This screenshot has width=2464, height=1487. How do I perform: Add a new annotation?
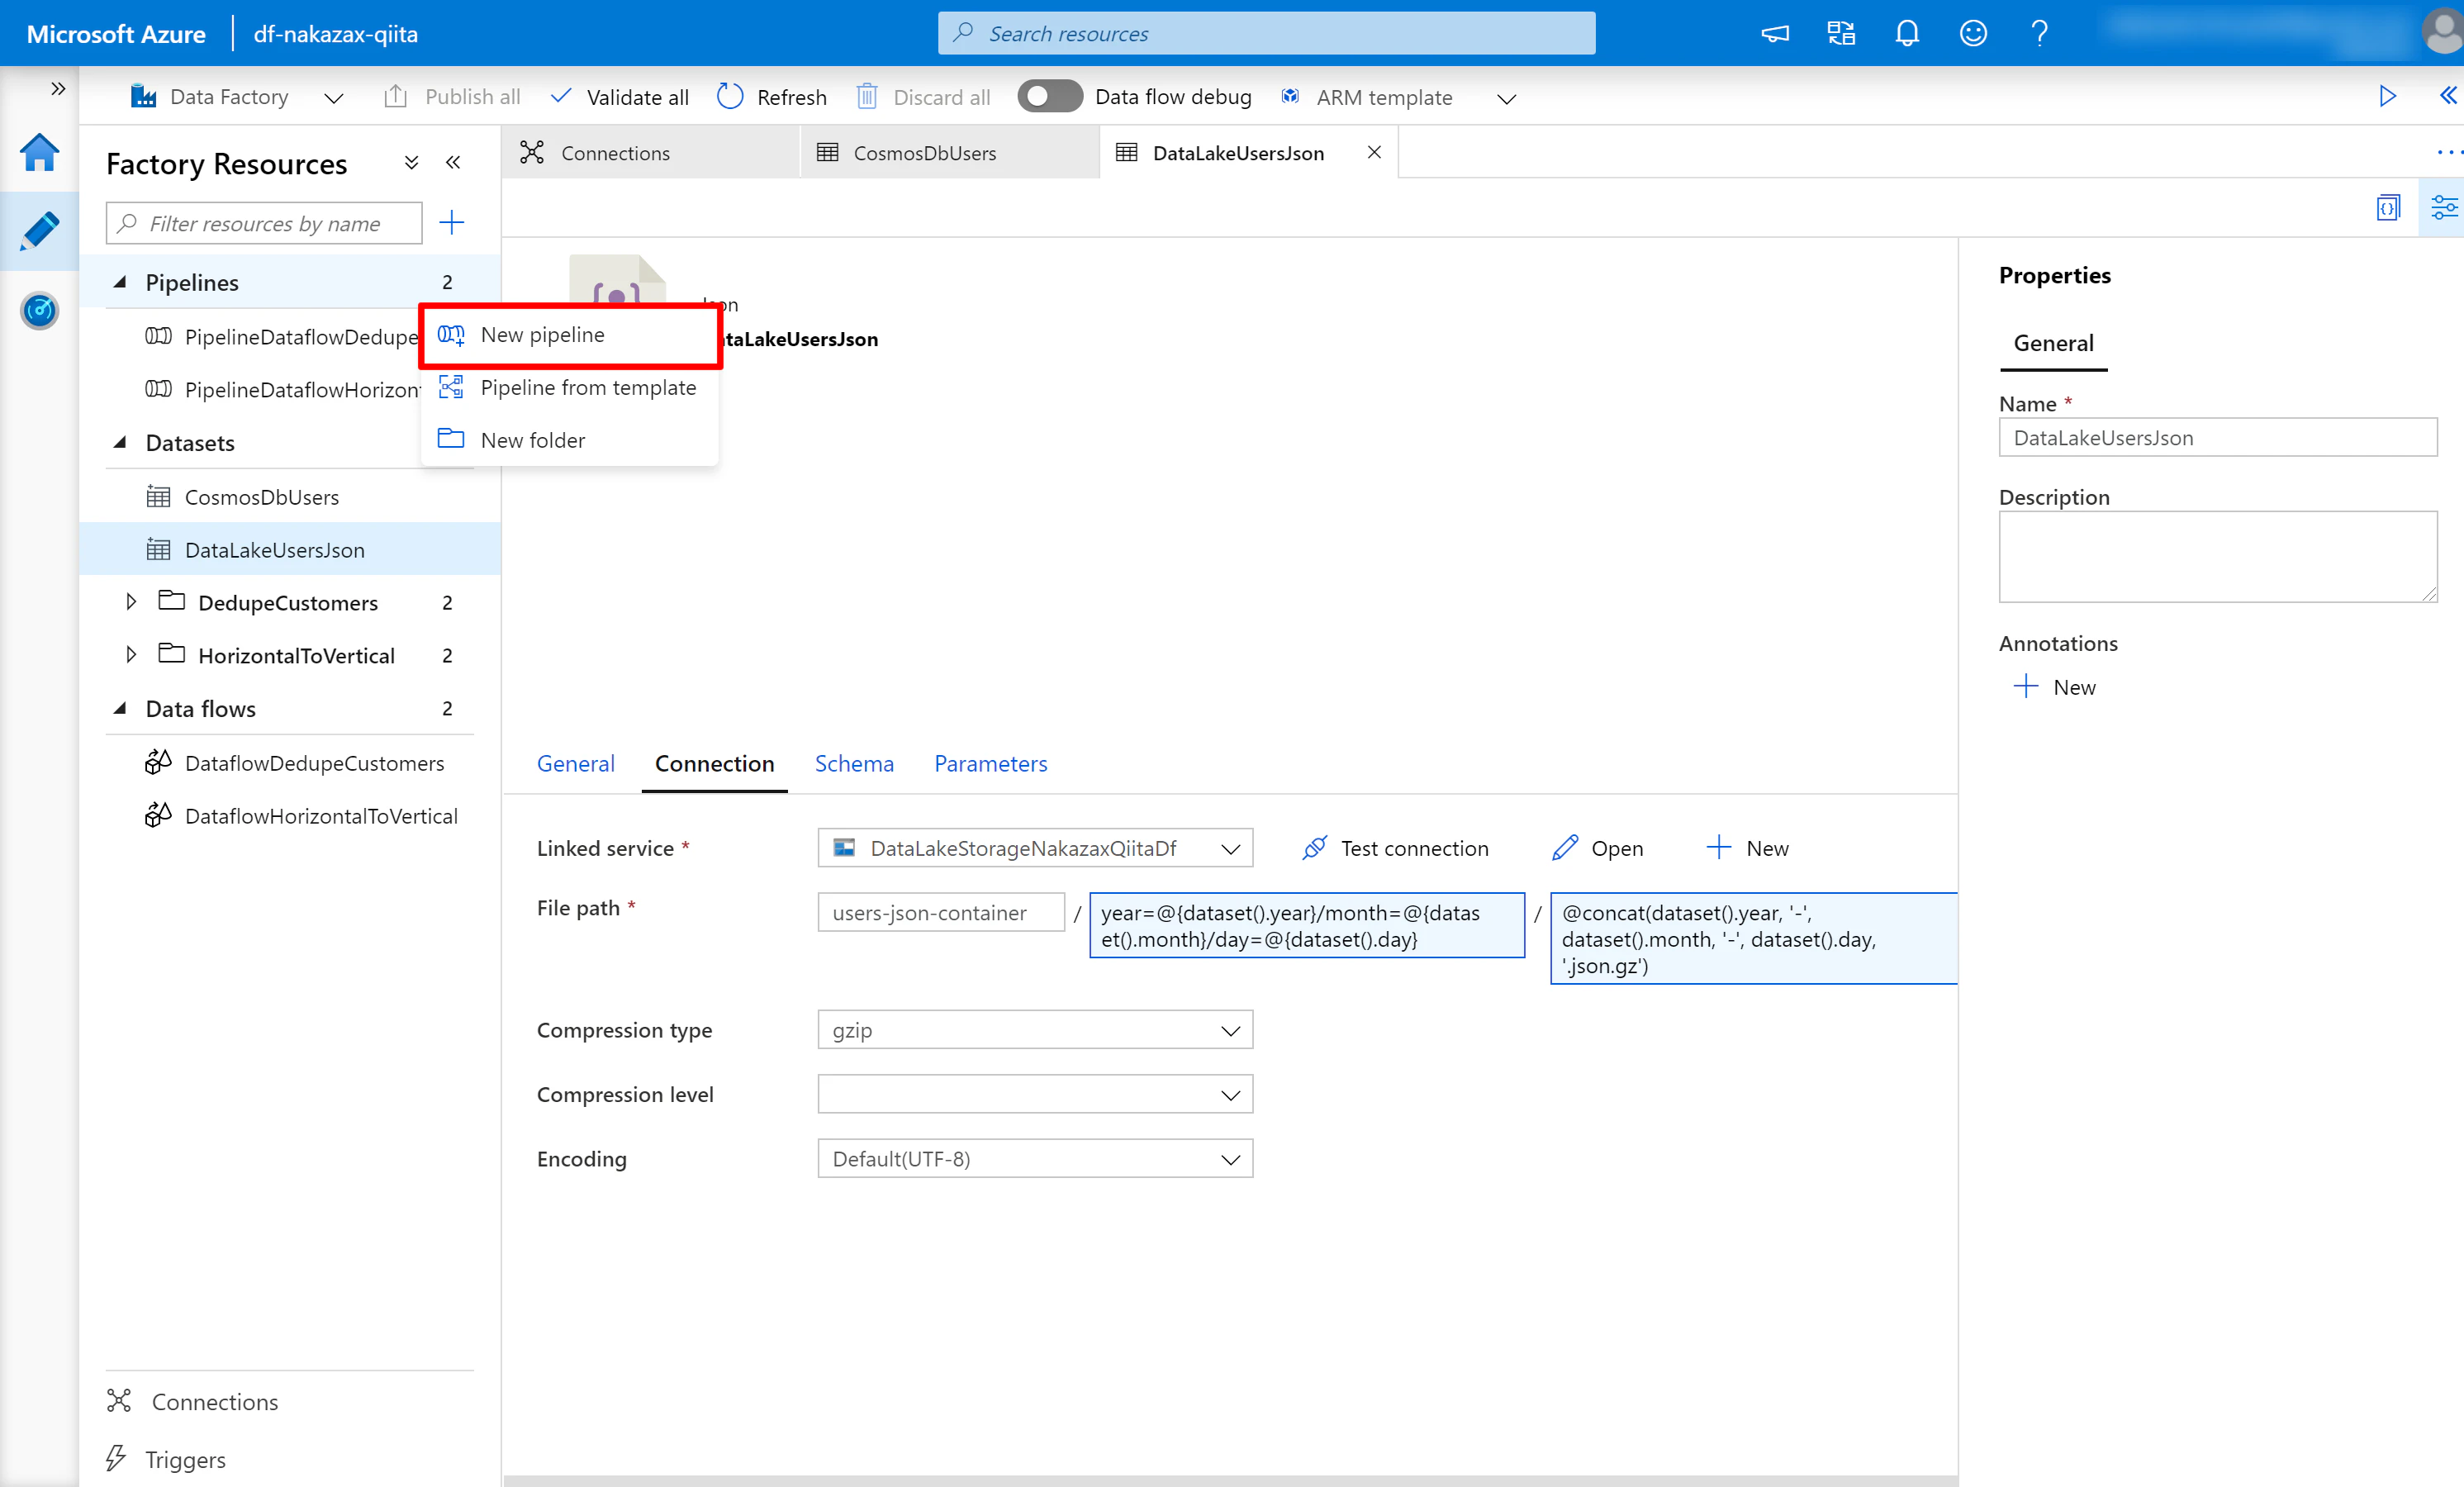2055,687
